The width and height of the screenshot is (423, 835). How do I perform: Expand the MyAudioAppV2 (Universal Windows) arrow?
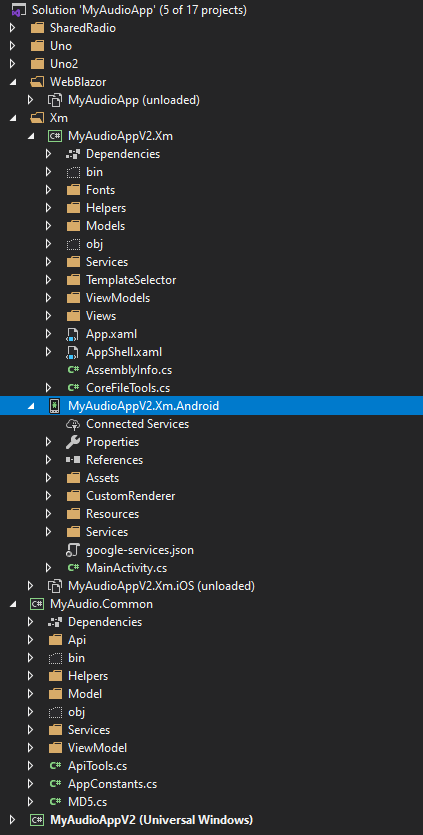coord(13,820)
